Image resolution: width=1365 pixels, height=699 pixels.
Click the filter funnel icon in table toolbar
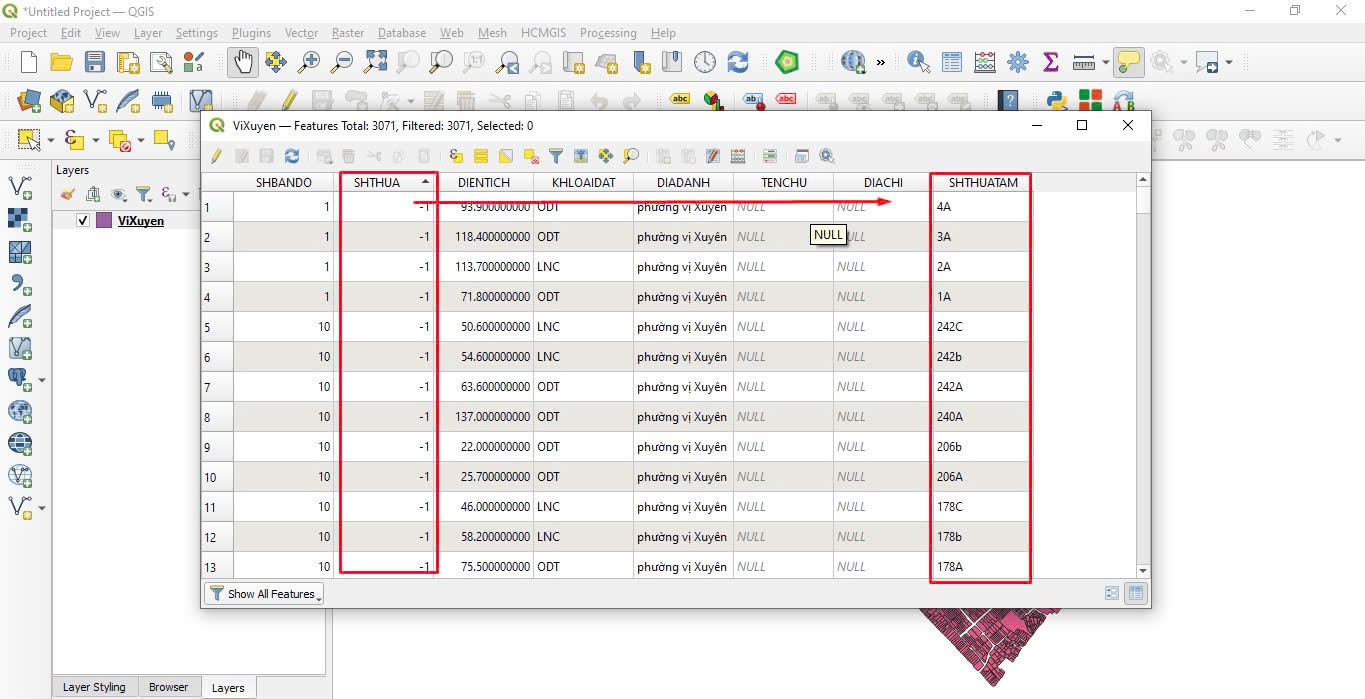tap(556, 156)
